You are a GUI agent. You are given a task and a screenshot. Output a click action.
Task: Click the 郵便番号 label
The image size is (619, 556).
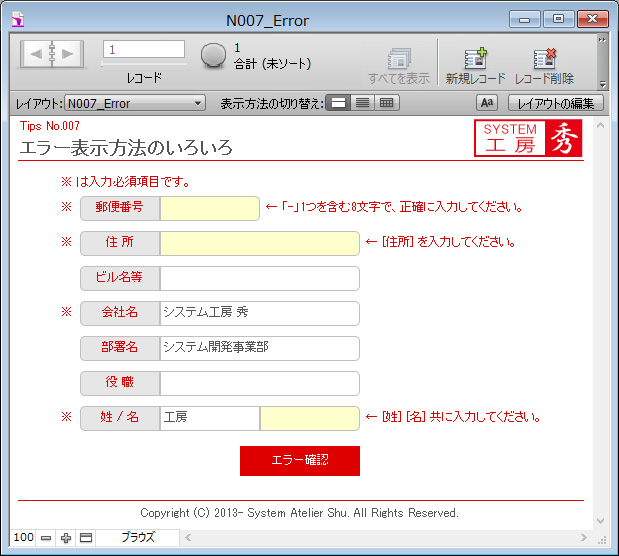click(119, 207)
